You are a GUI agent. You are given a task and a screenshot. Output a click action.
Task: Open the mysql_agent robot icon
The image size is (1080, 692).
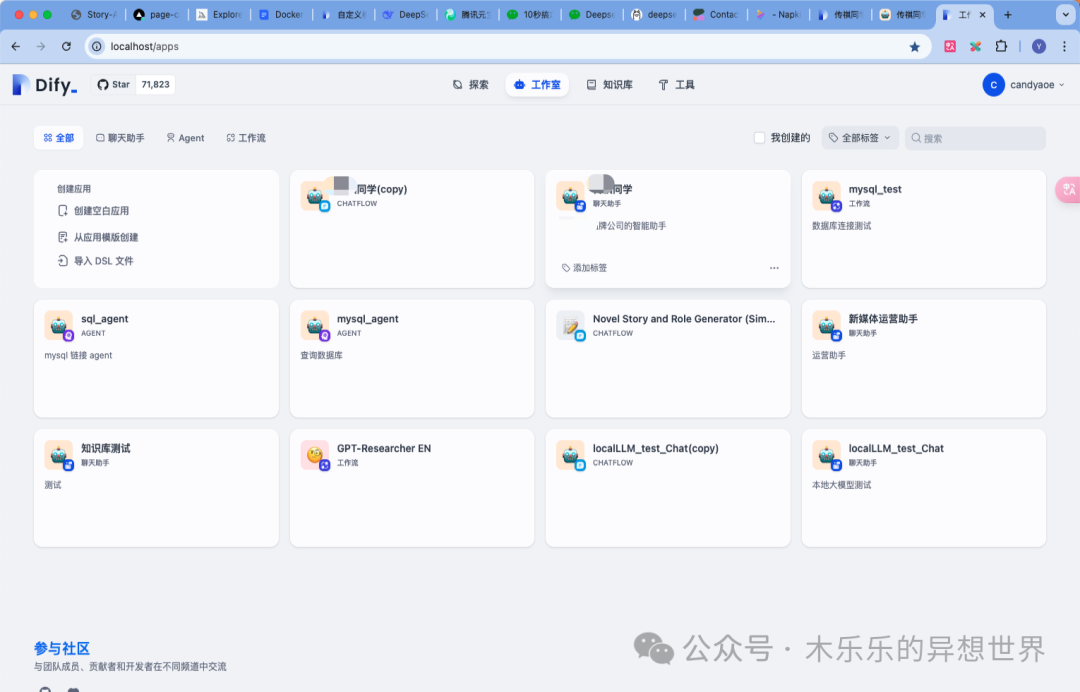[315, 325]
